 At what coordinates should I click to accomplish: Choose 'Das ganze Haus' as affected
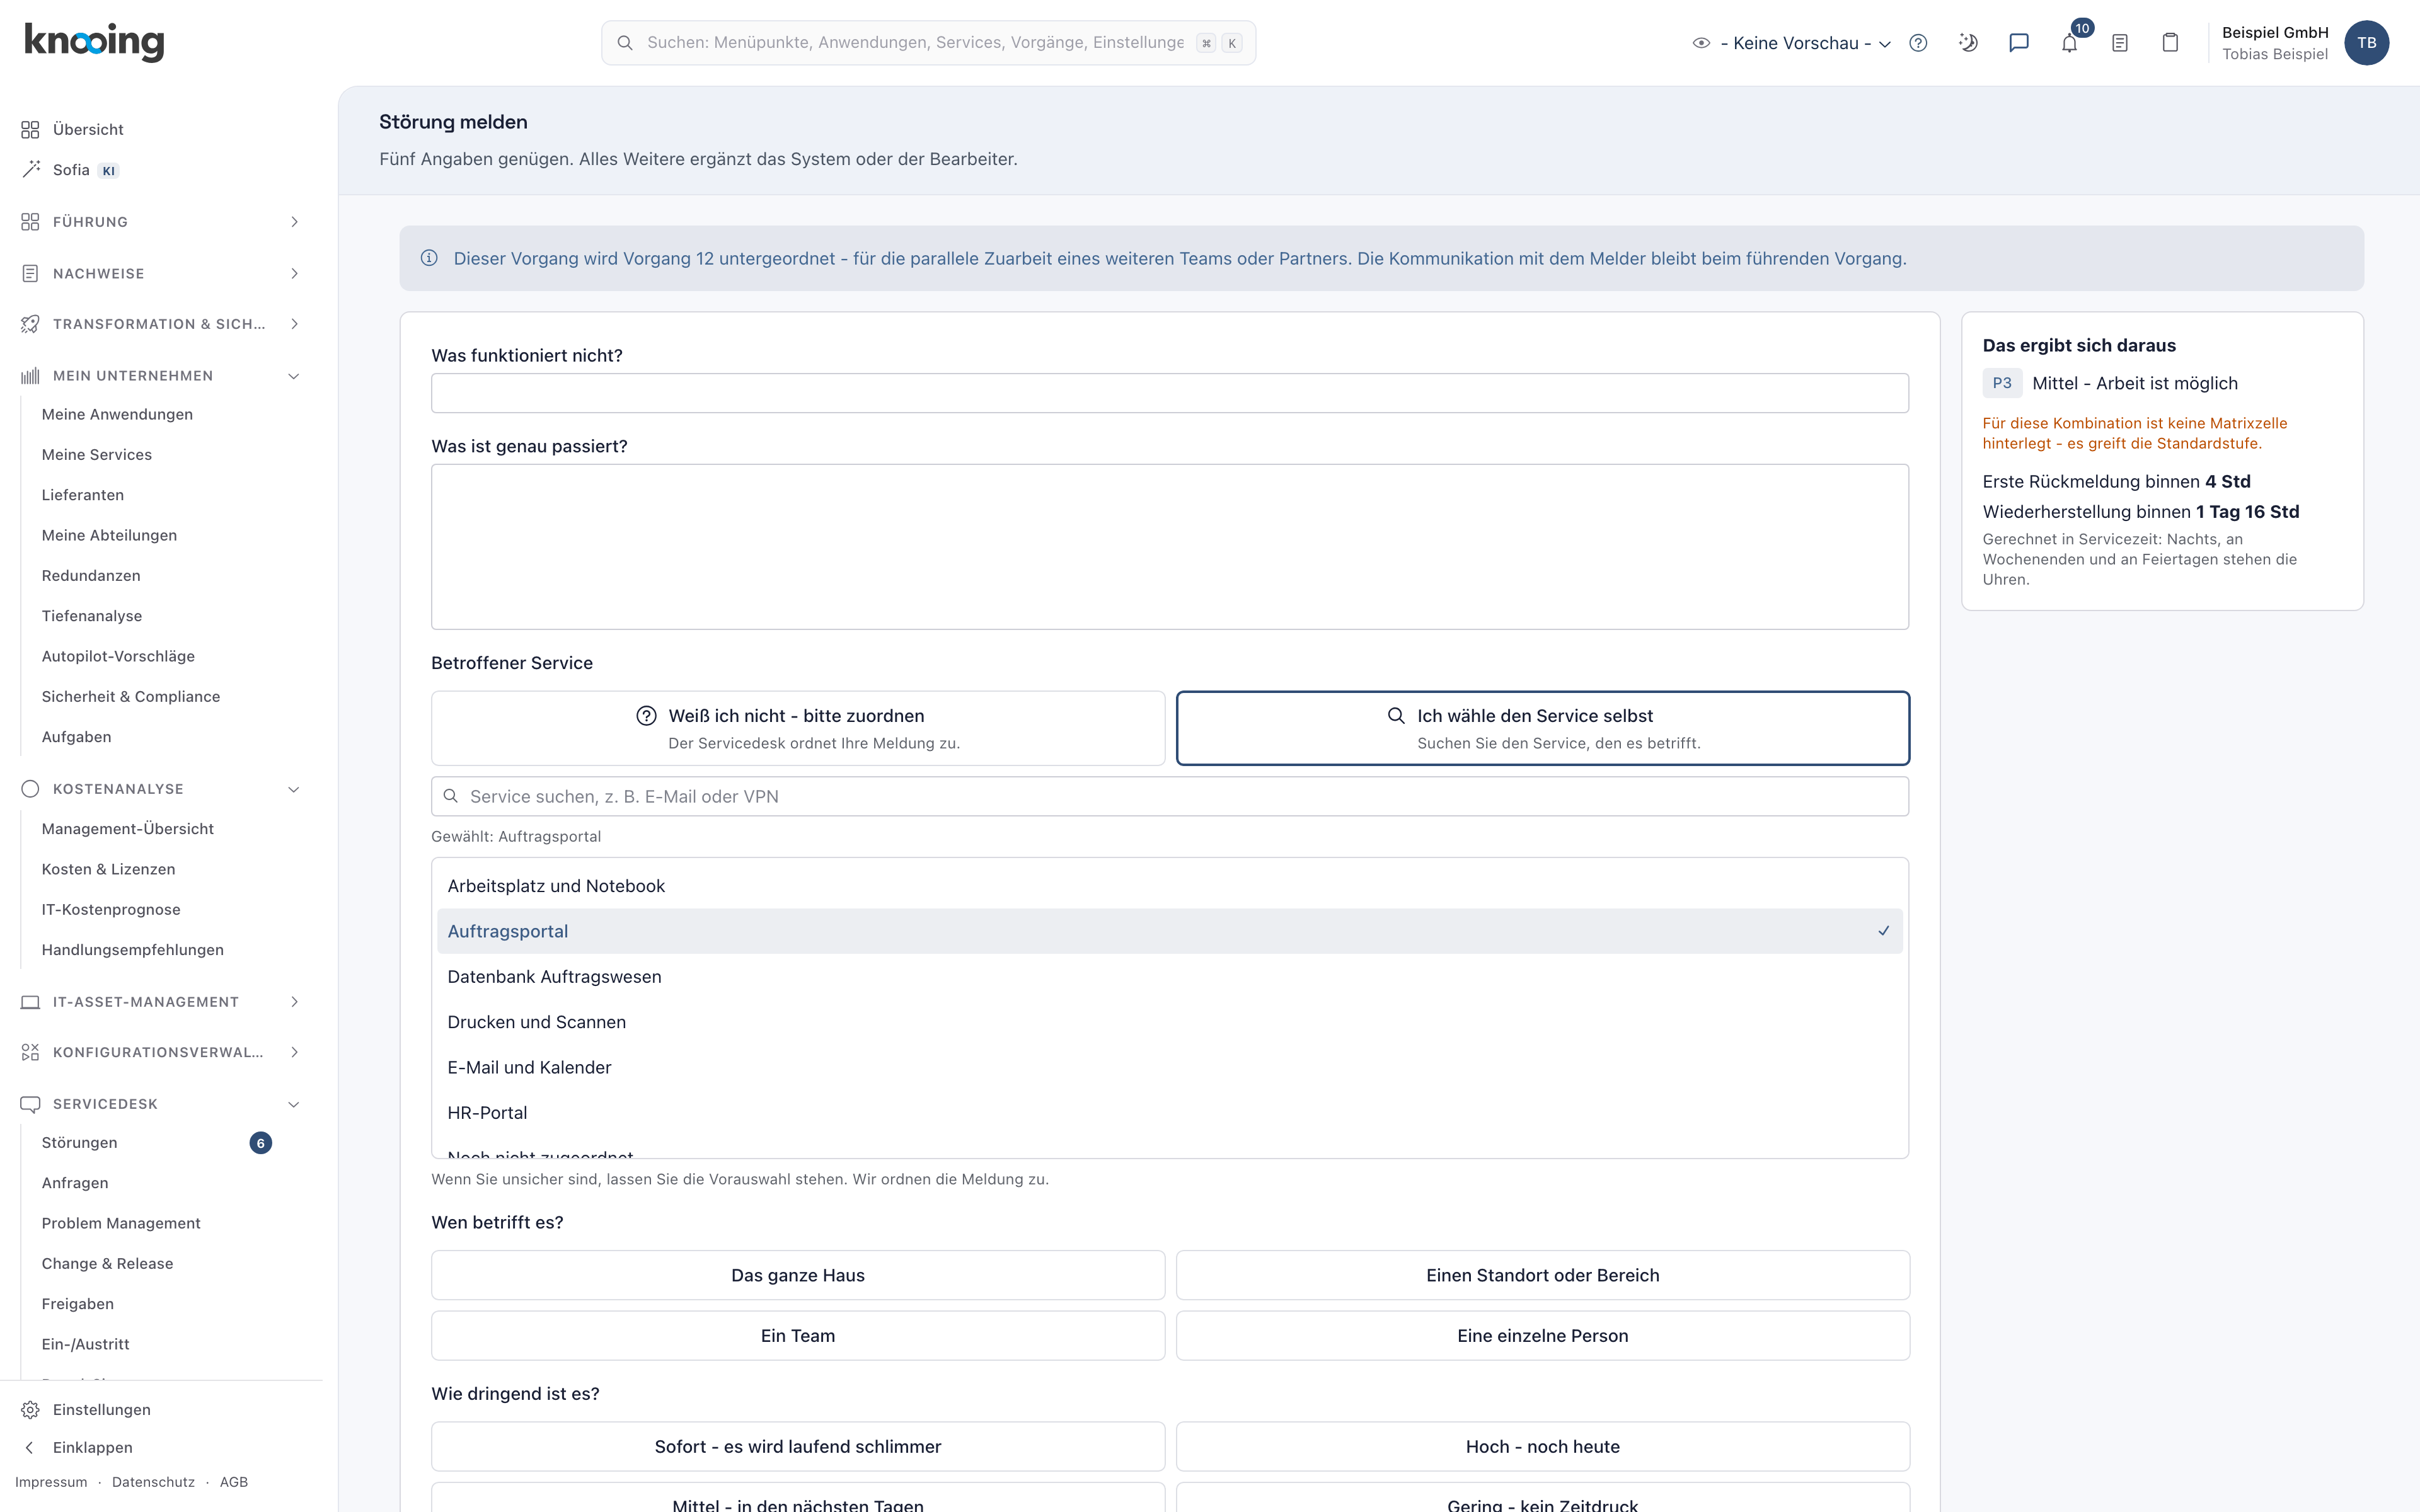click(798, 1275)
